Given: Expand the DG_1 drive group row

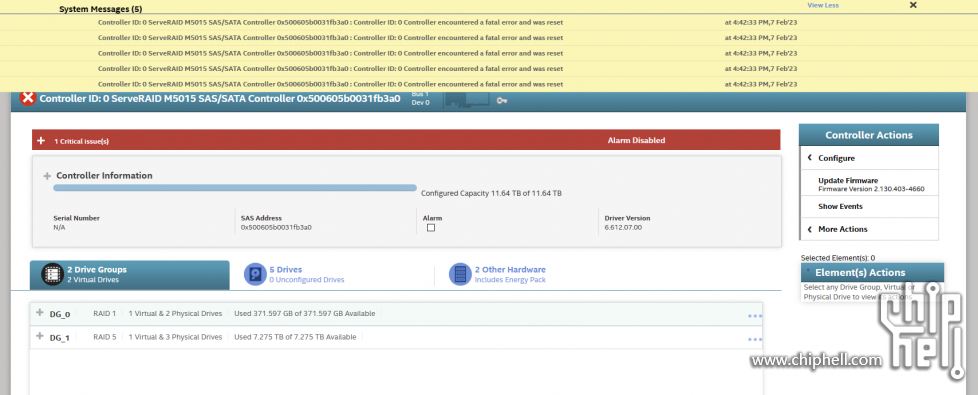Looking at the screenshot, I should 40,336.
